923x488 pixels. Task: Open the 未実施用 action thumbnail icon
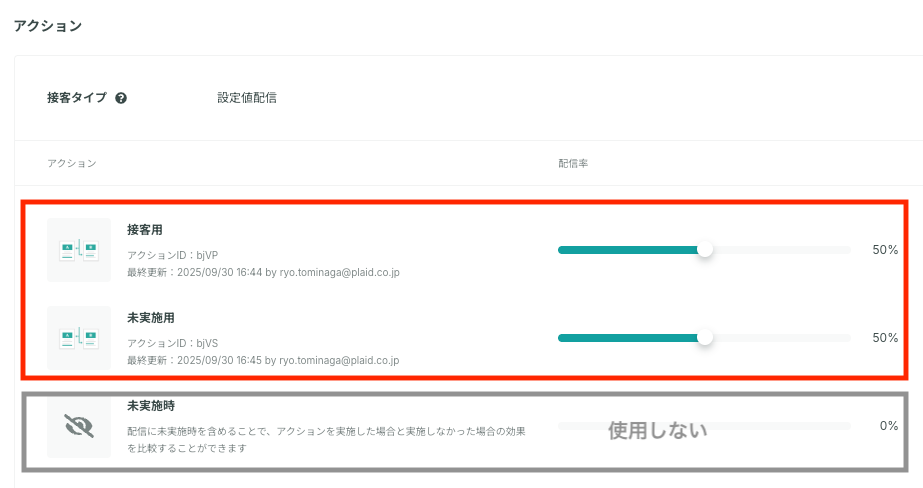pyautogui.click(x=79, y=338)
